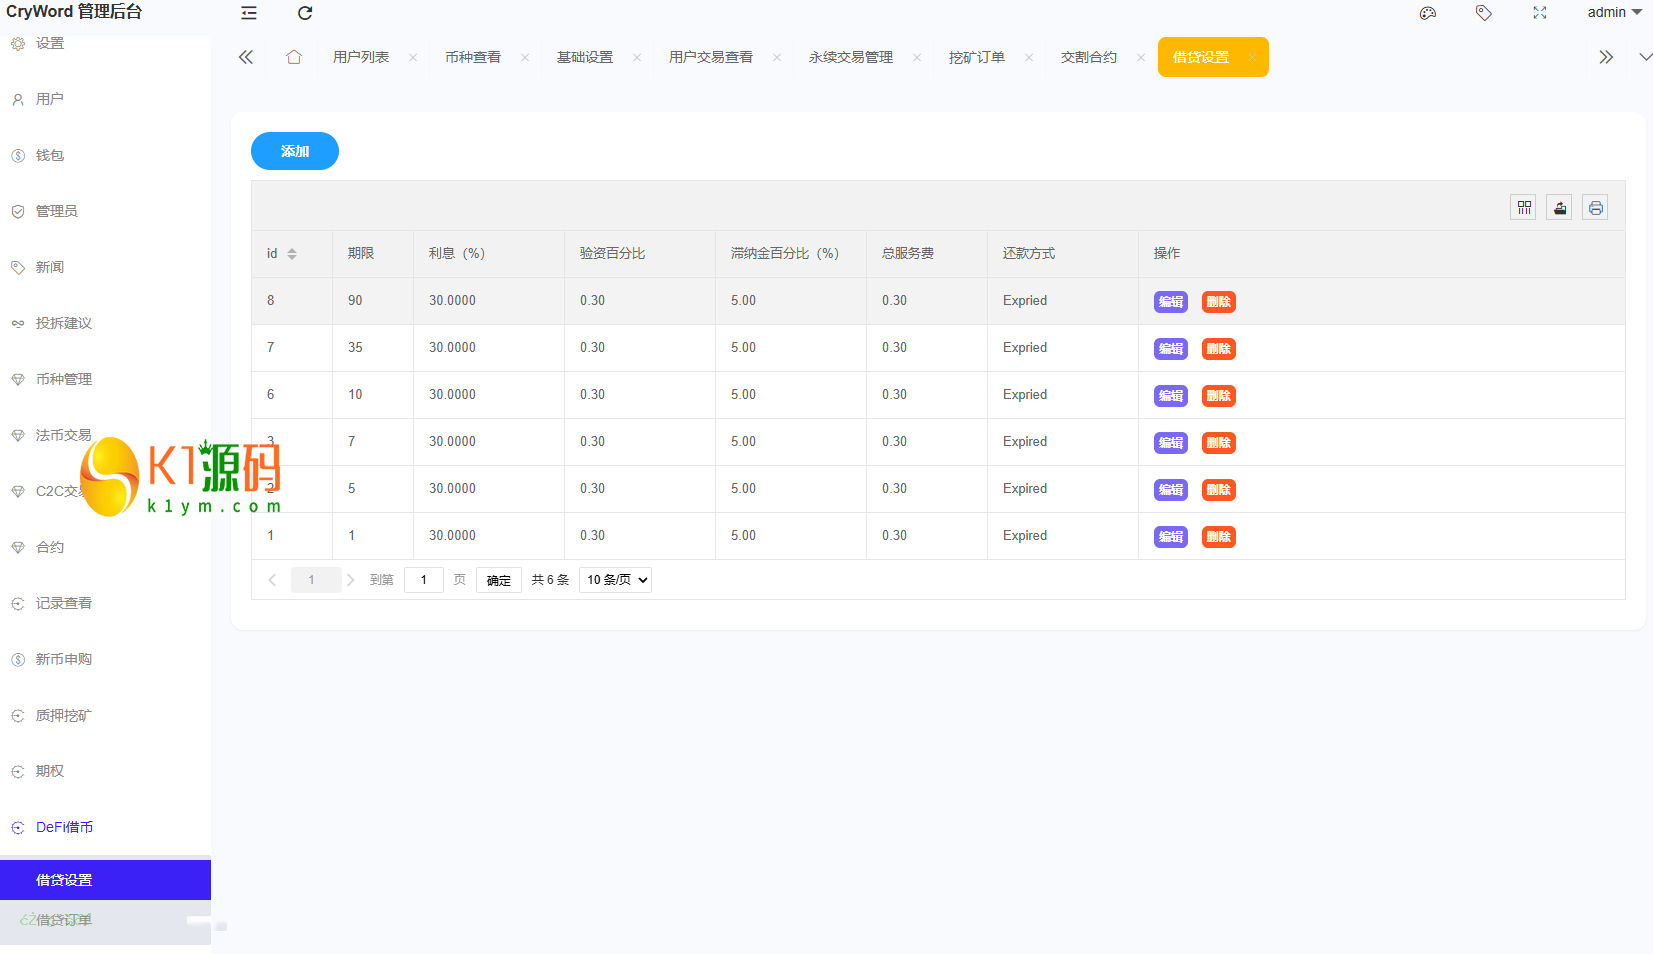Expand the 管理员 sidebar menu
Image resolution: width=1653 pixels, height=954 pixels.
pos(105,211)
